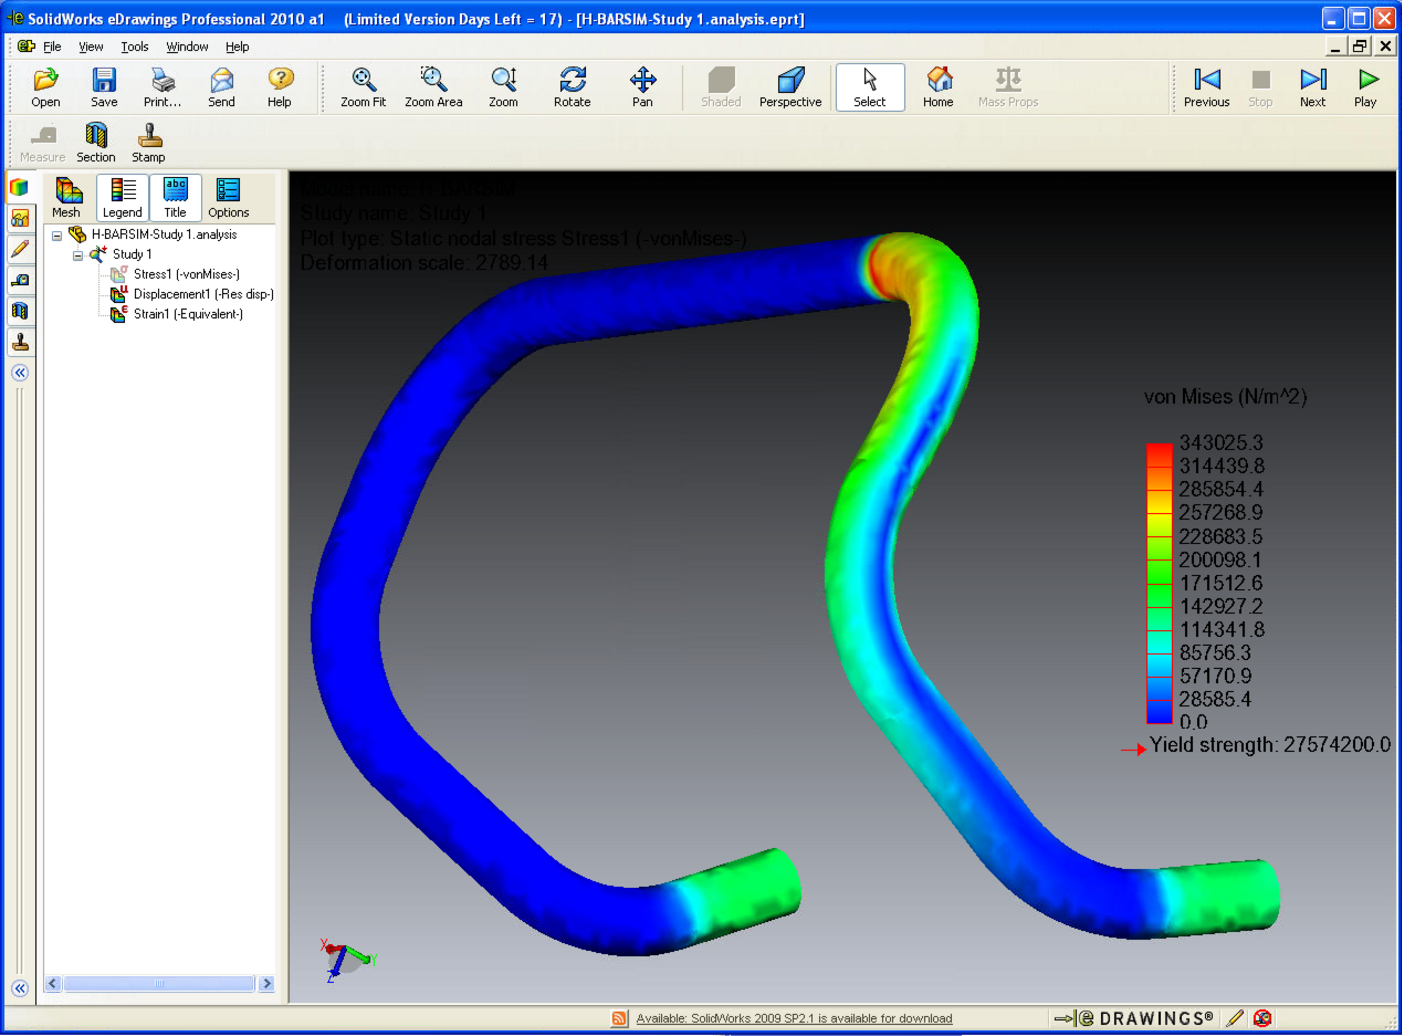
Task: Click the Zoom Fit tool
Action: pyautogui.click(x=363, y=87)
